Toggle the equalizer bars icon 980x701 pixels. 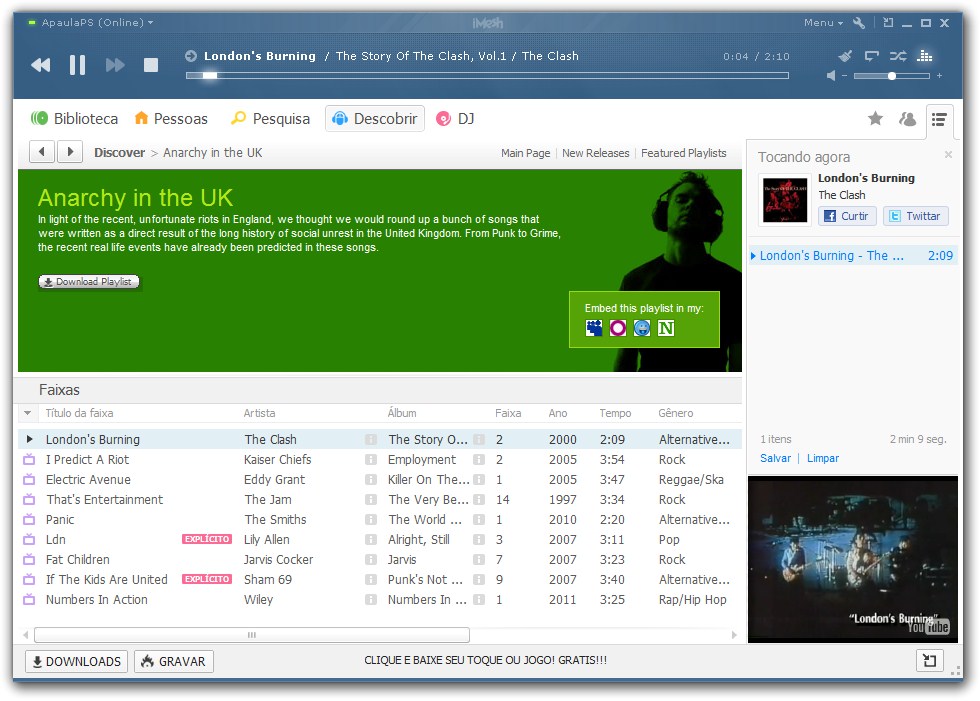(x=924, y=56)
